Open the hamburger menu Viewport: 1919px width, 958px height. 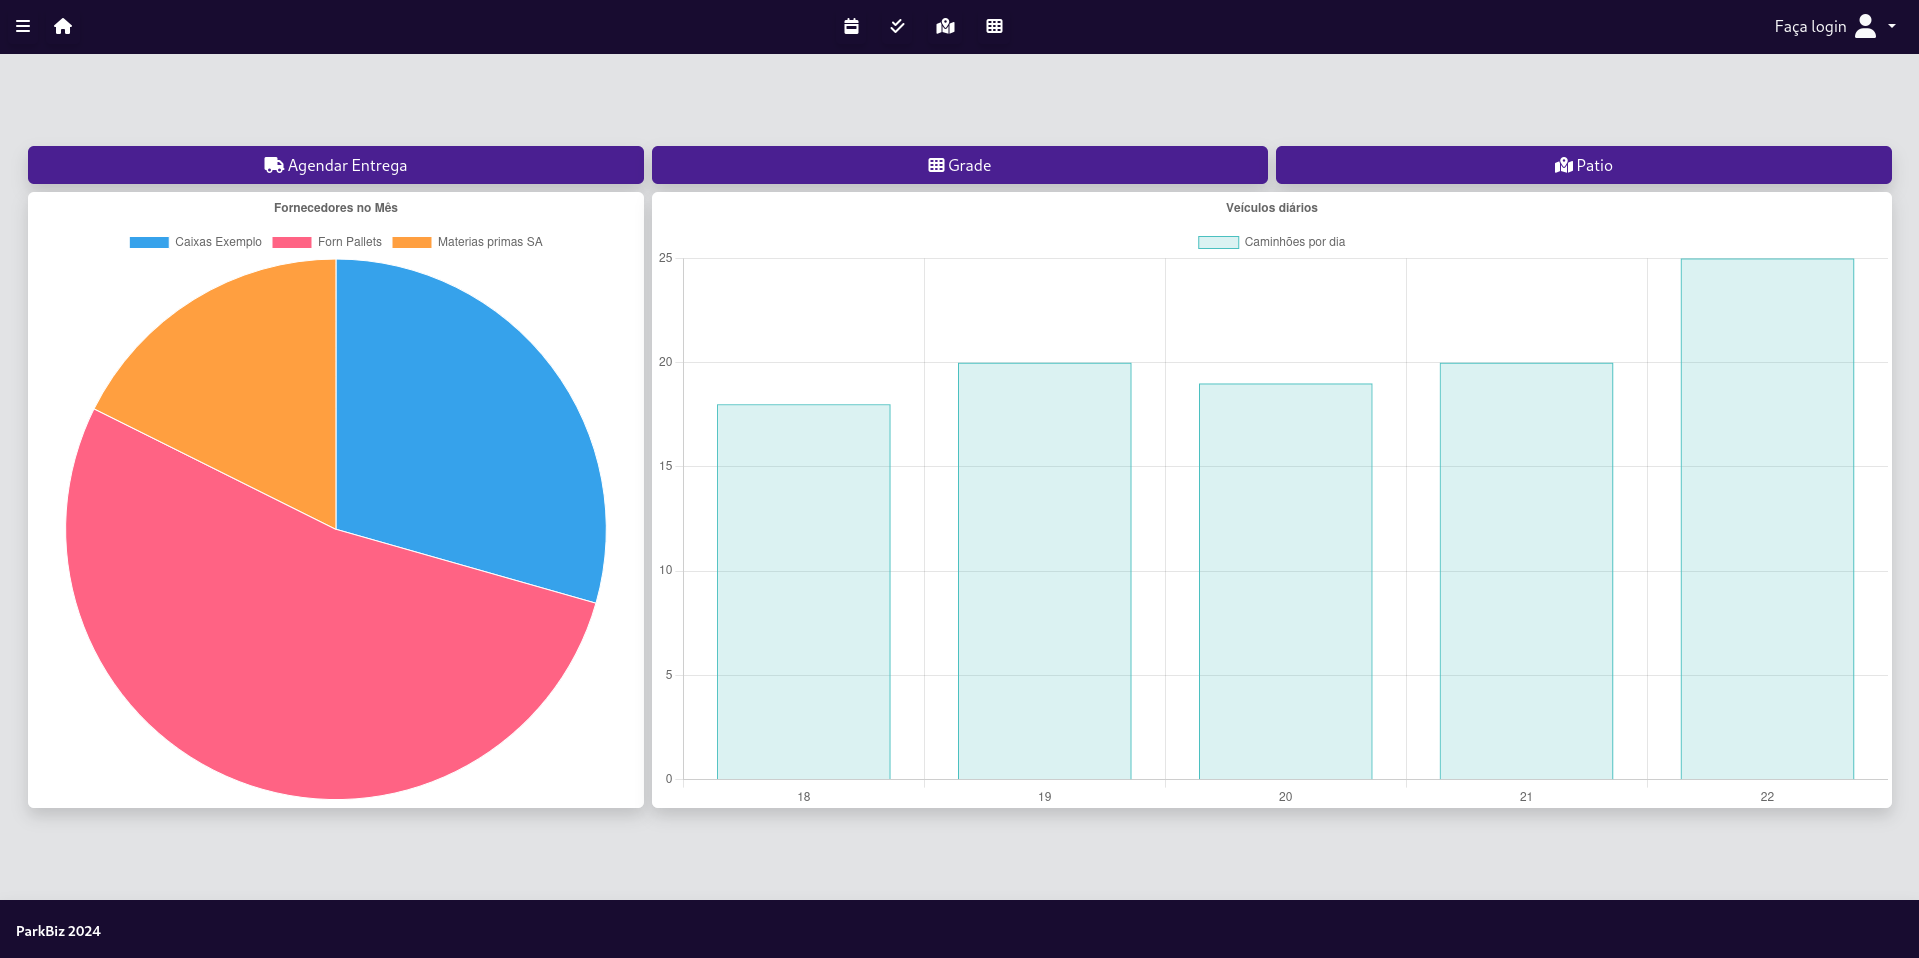point(23,26)
